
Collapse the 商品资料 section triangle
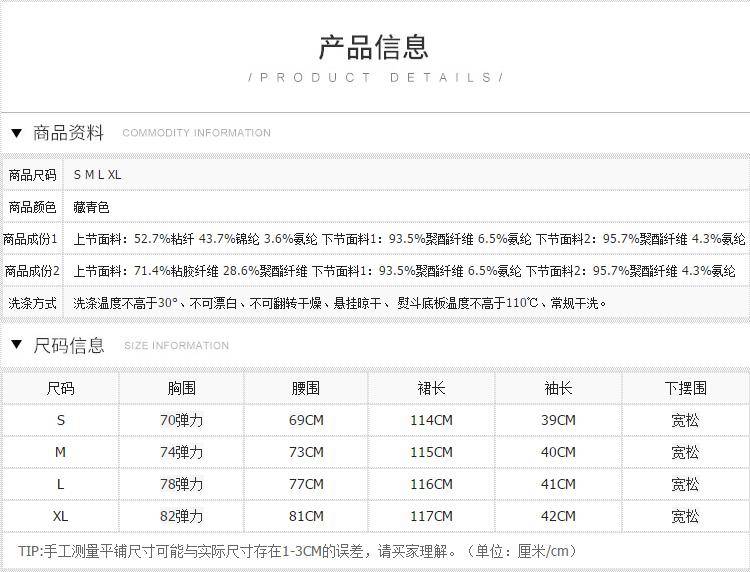point(16,133)
